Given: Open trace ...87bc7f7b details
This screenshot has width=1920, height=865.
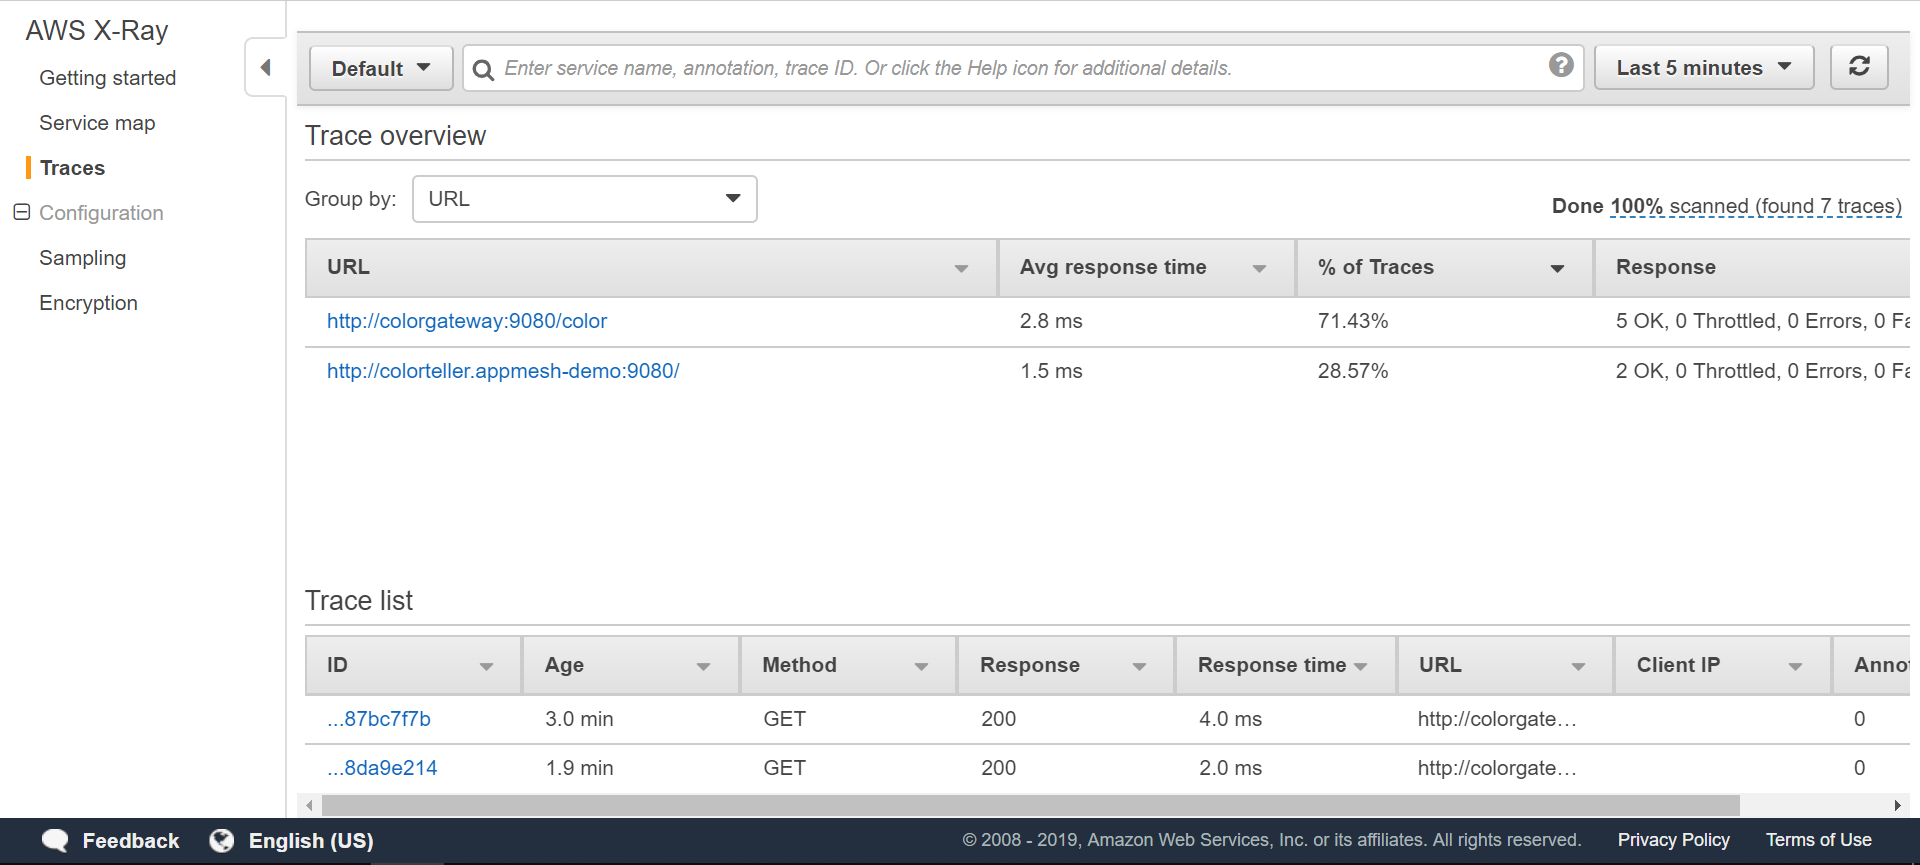Looking at the screenshot, I should coord(379,719).
